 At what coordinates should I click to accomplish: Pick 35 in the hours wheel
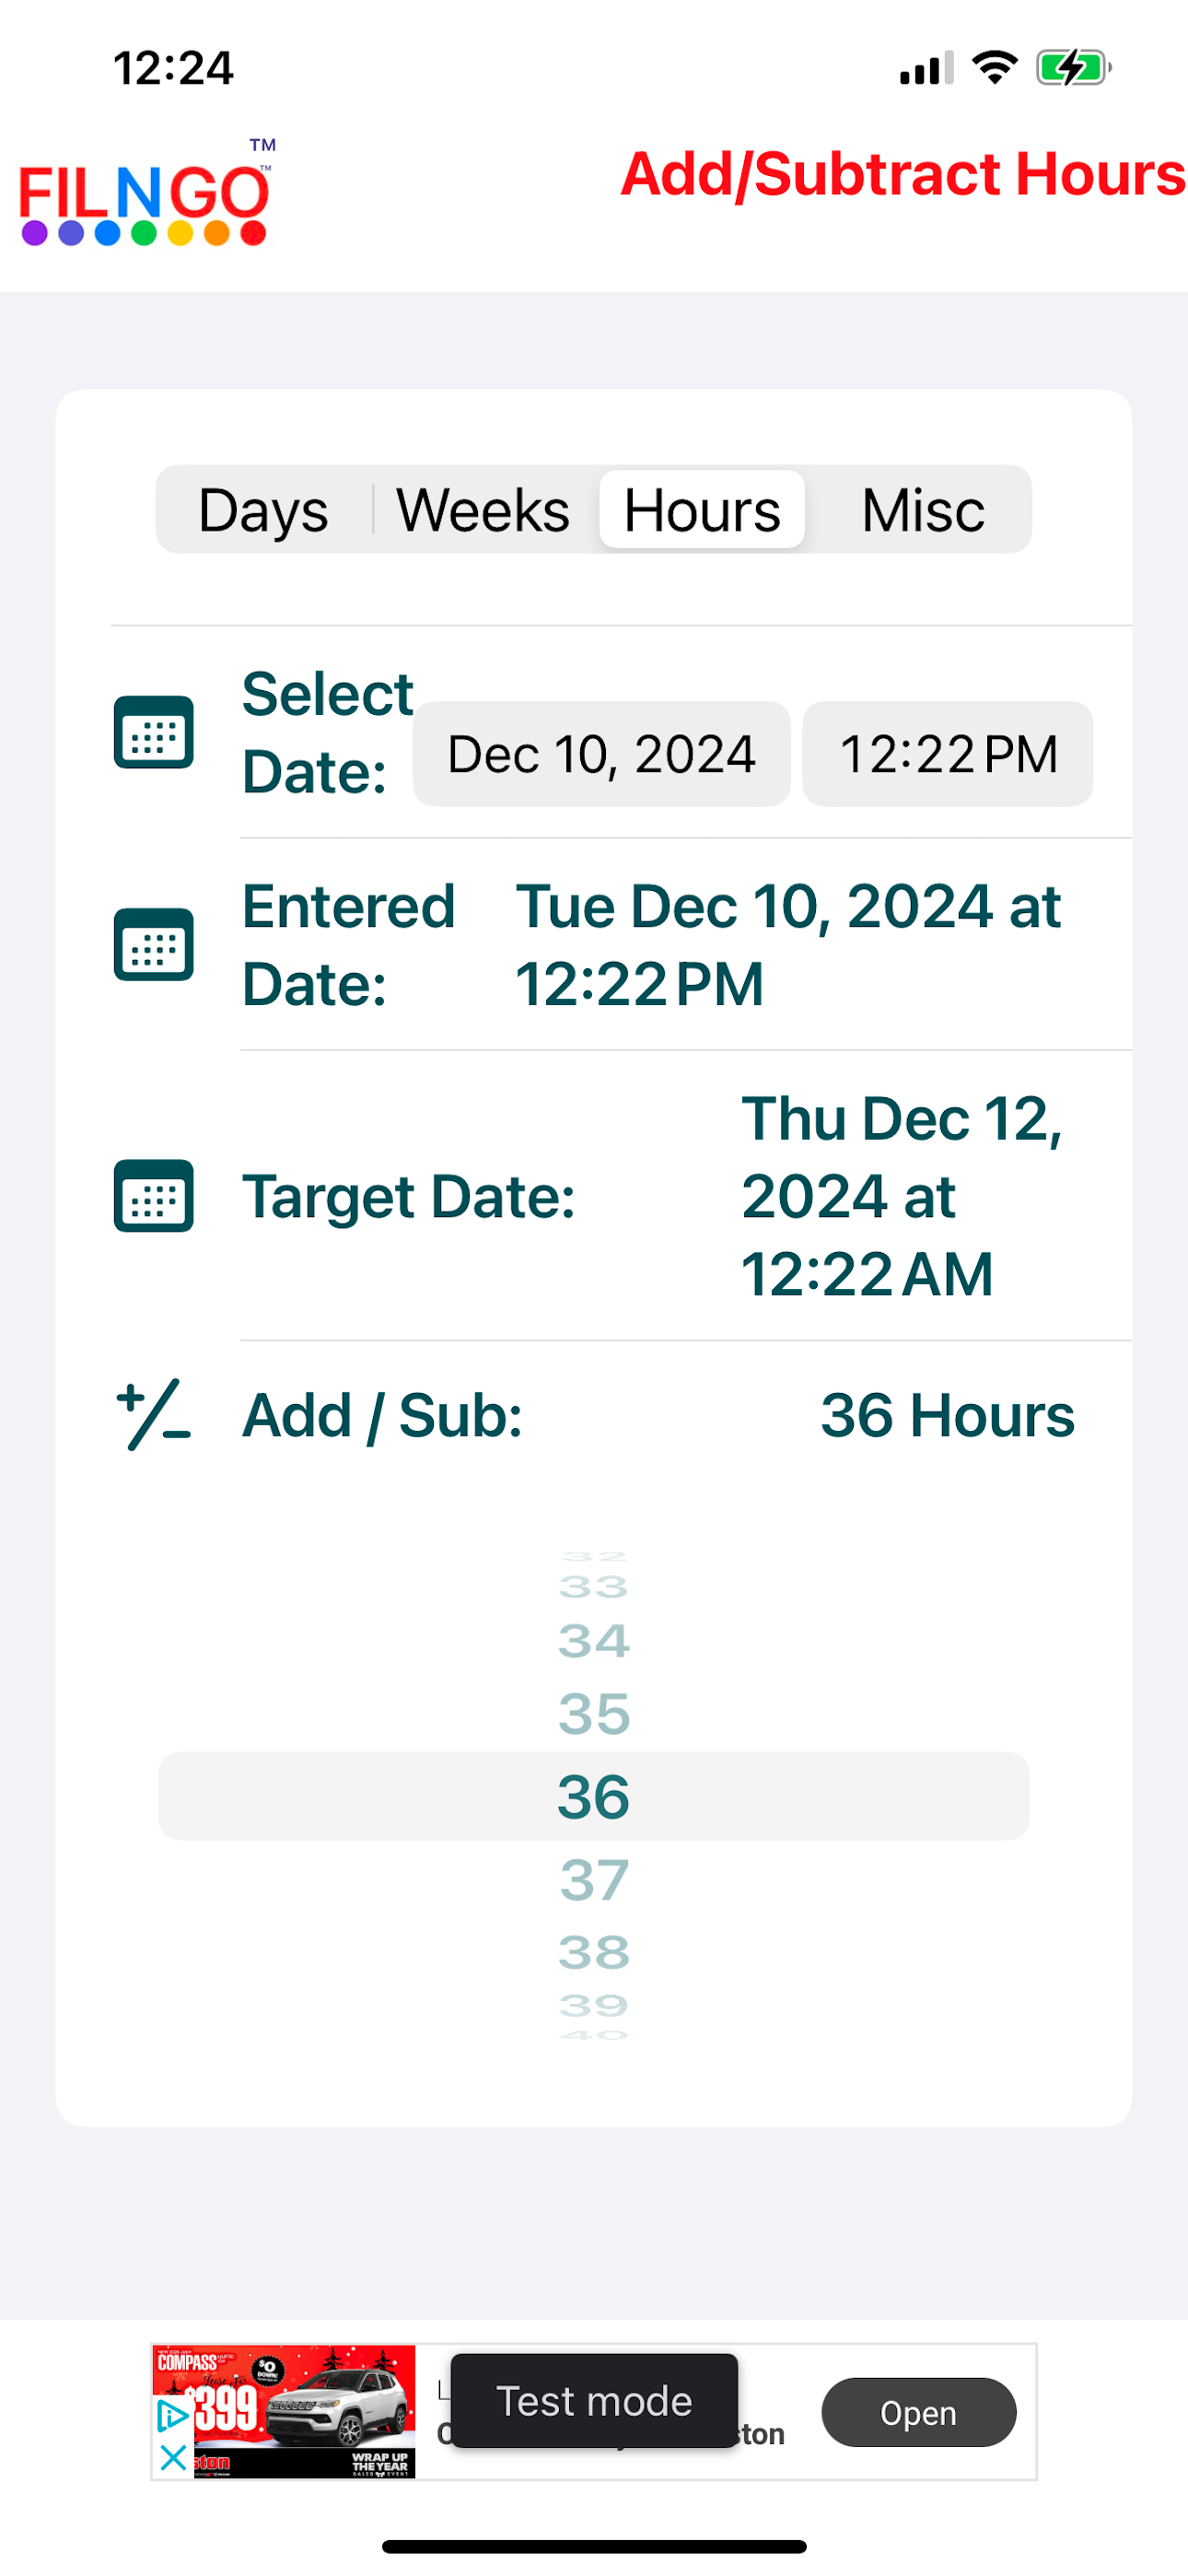pyautogui.click(x=594, y=1713)
